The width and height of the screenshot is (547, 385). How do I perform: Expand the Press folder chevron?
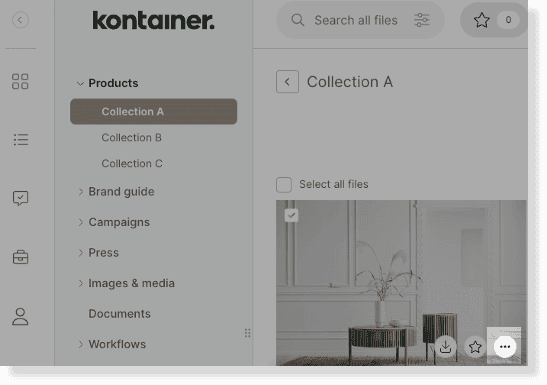tap(81, 252)
